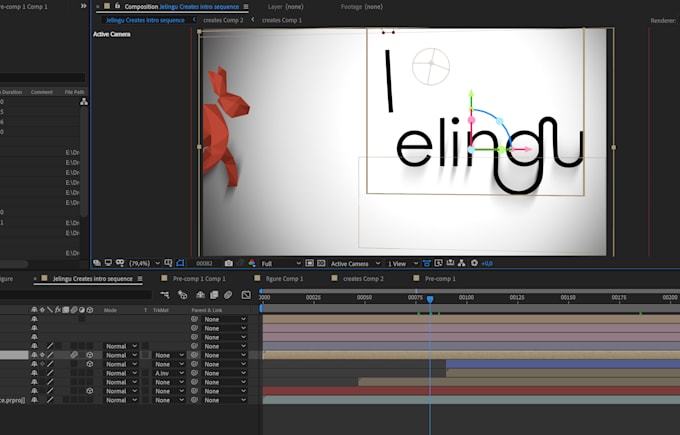Click parent pick whip of the .prproj layer

[194, 400]
